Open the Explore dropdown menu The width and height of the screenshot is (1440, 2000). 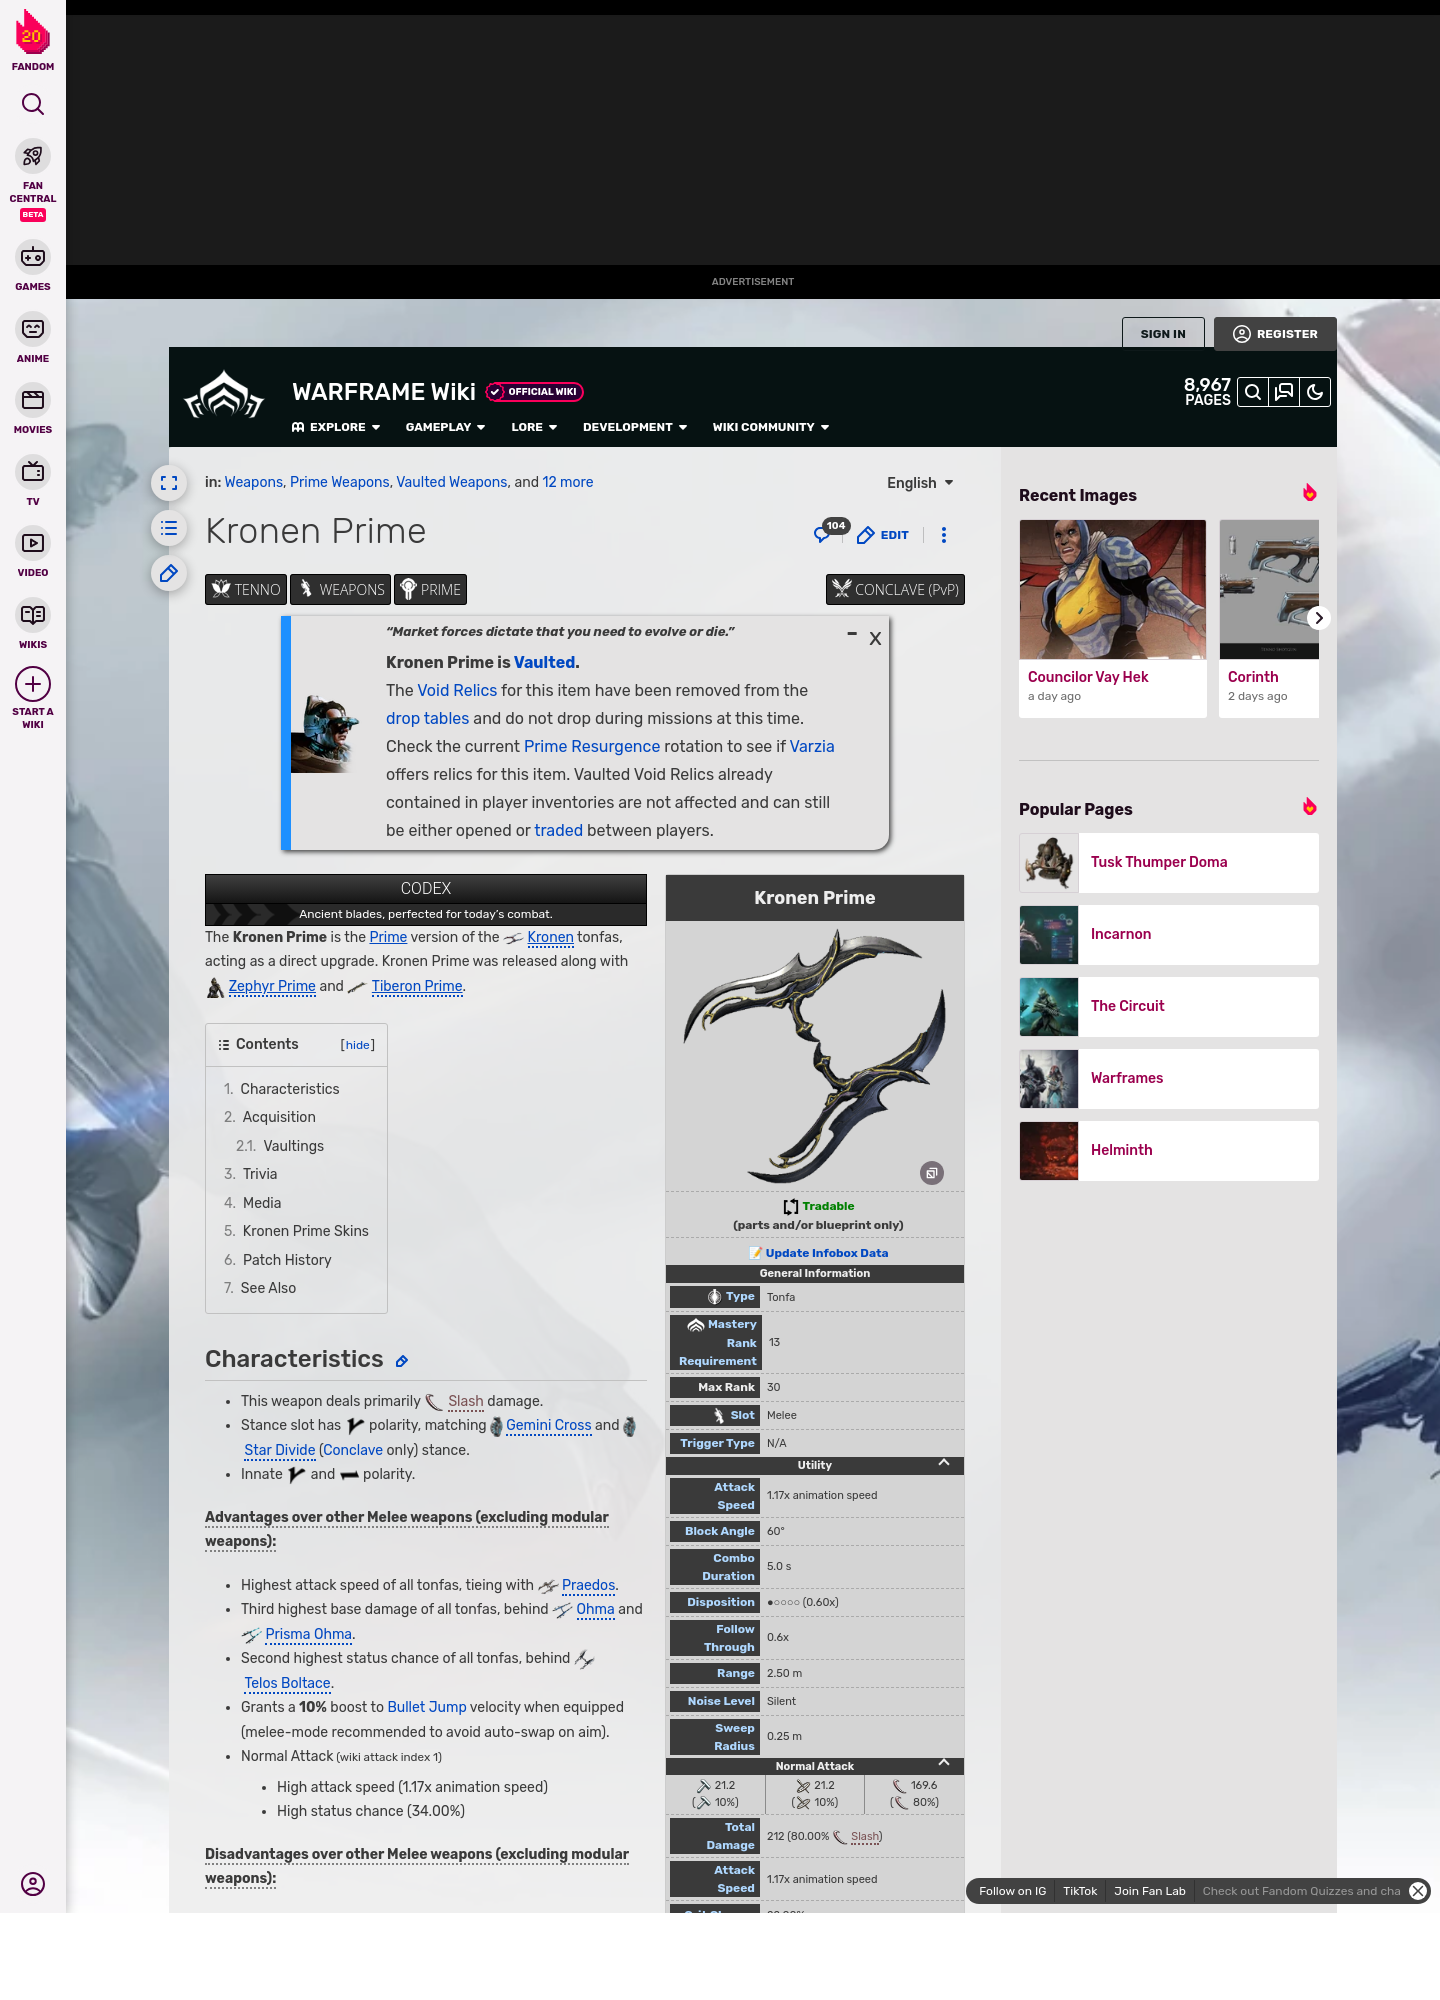[336, 427]
